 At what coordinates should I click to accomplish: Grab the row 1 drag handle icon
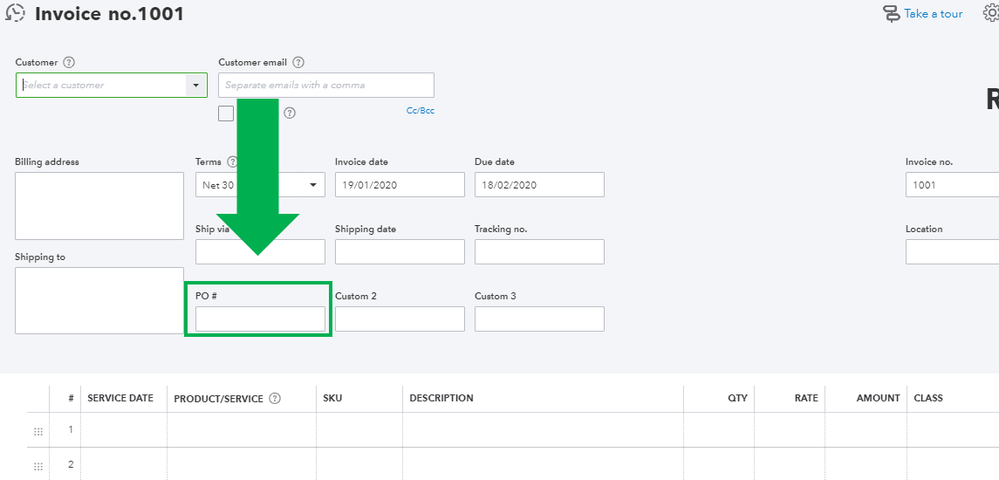pyautogui.click(x=39, y=431)
